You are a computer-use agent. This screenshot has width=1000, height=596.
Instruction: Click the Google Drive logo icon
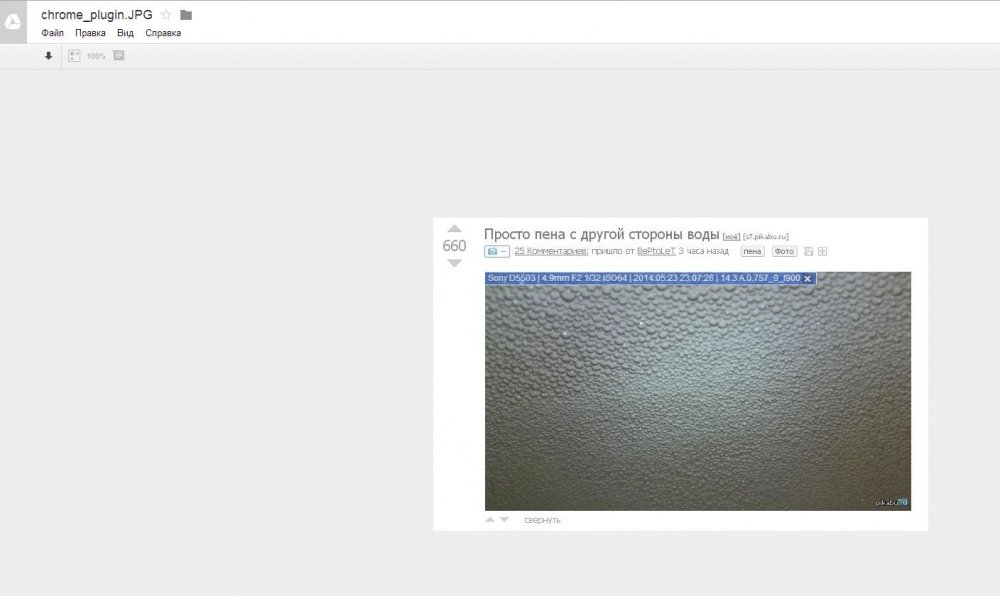[x=13, y=22]
